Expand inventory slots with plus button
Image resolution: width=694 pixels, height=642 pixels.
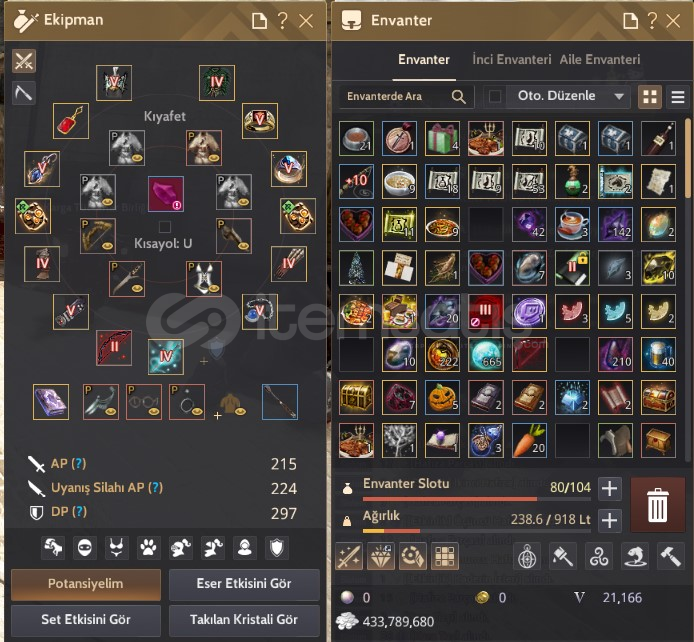[609, 488]
